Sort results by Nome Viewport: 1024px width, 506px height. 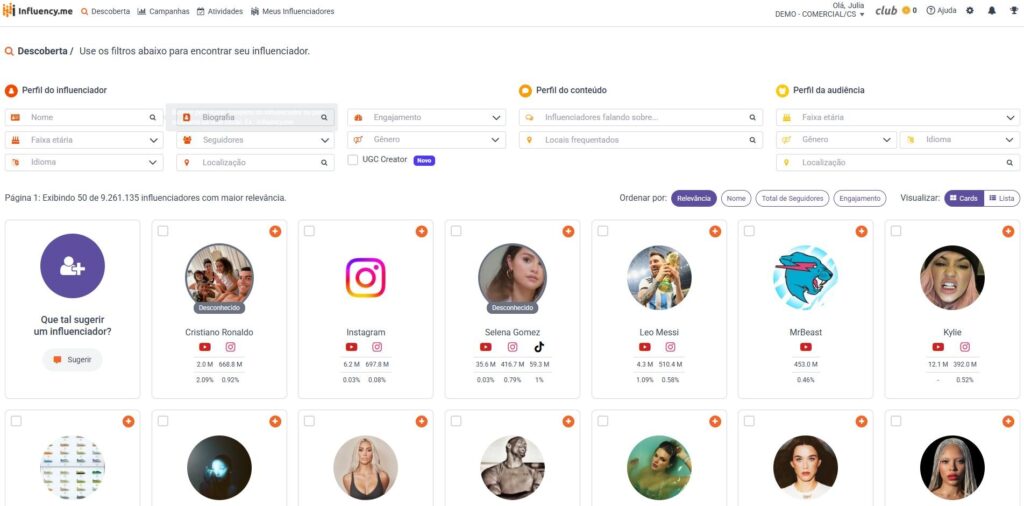(736, 198)
